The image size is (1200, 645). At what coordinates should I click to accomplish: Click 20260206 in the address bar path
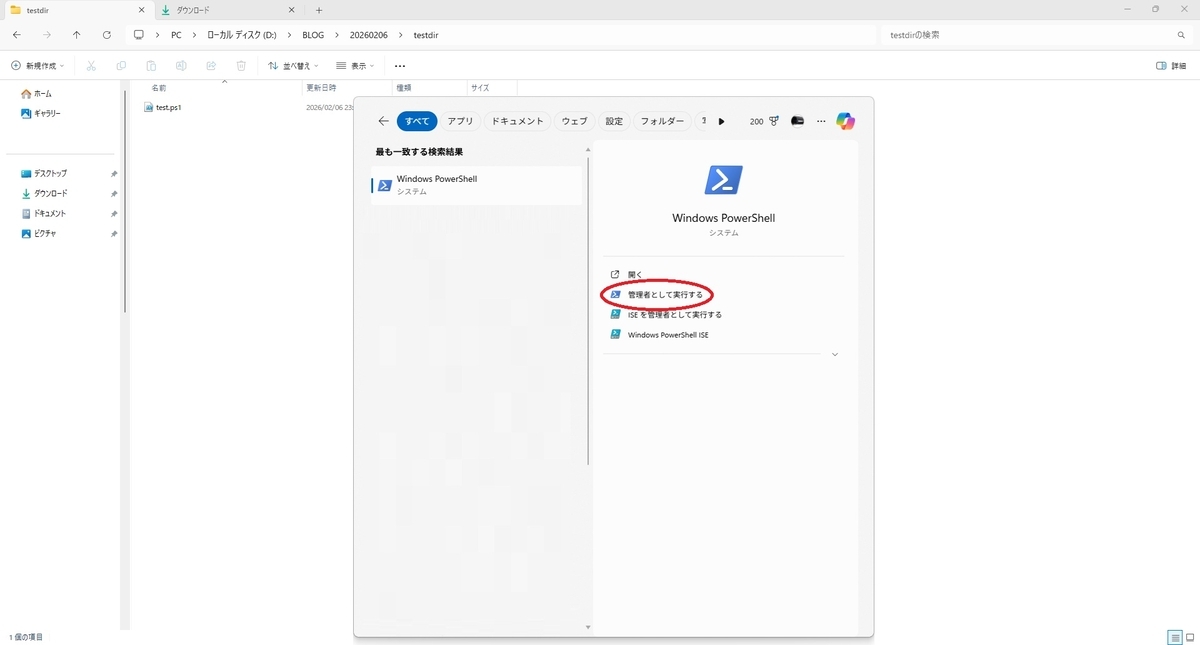pyautogui.click(x=369, y=35)
